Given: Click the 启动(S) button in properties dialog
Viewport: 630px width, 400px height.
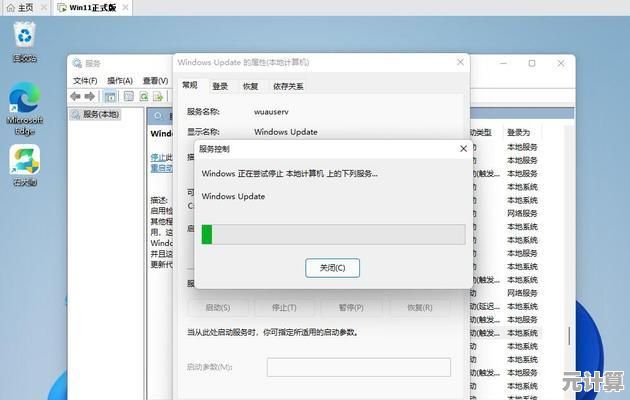Looking at the screenshot, I should [x=218, y=308].
